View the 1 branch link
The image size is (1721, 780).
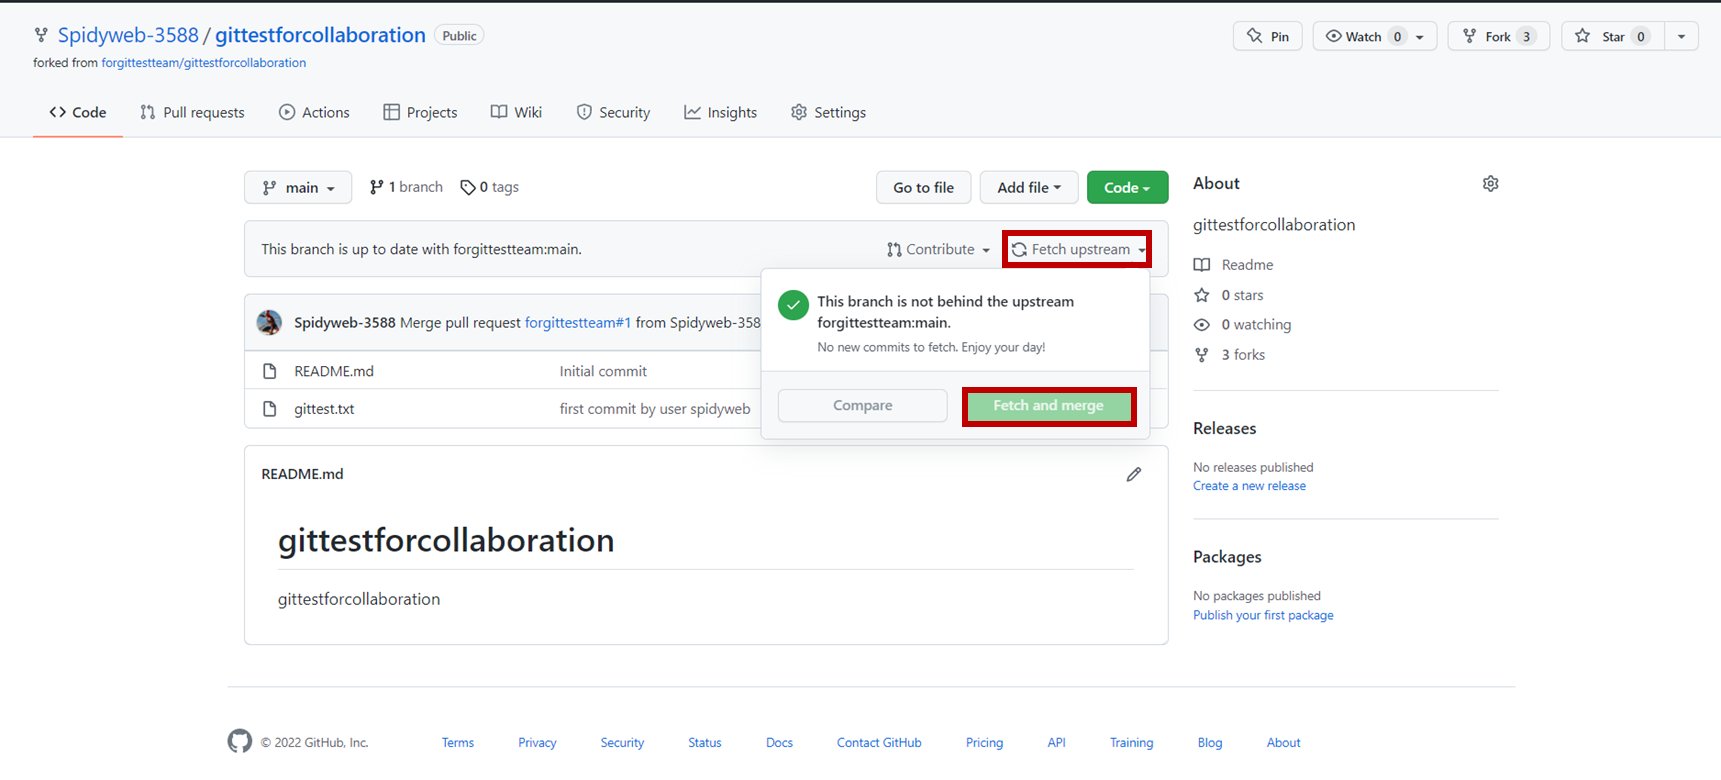pos(406,187)
